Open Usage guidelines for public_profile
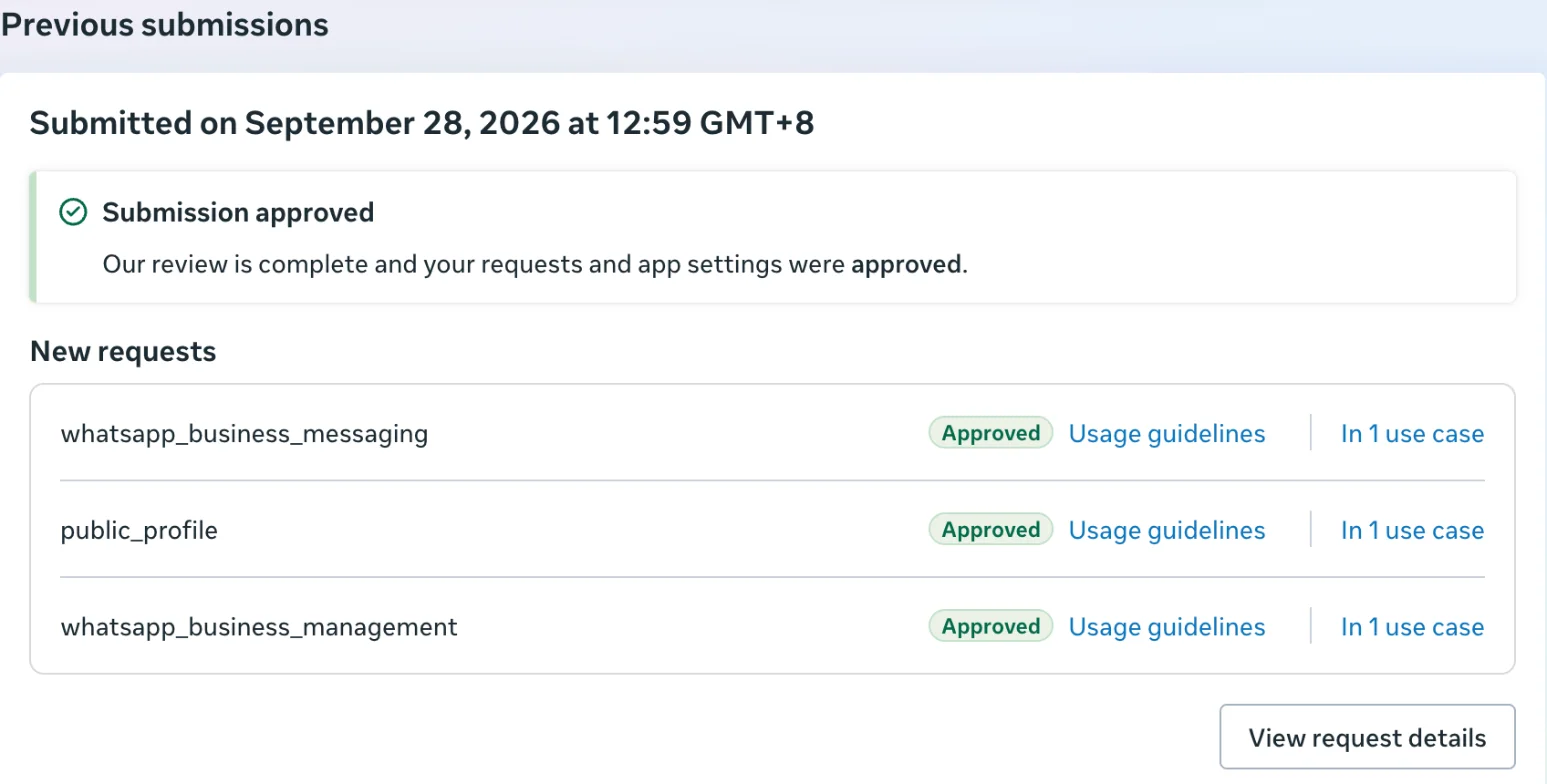 click(1167, 530)
